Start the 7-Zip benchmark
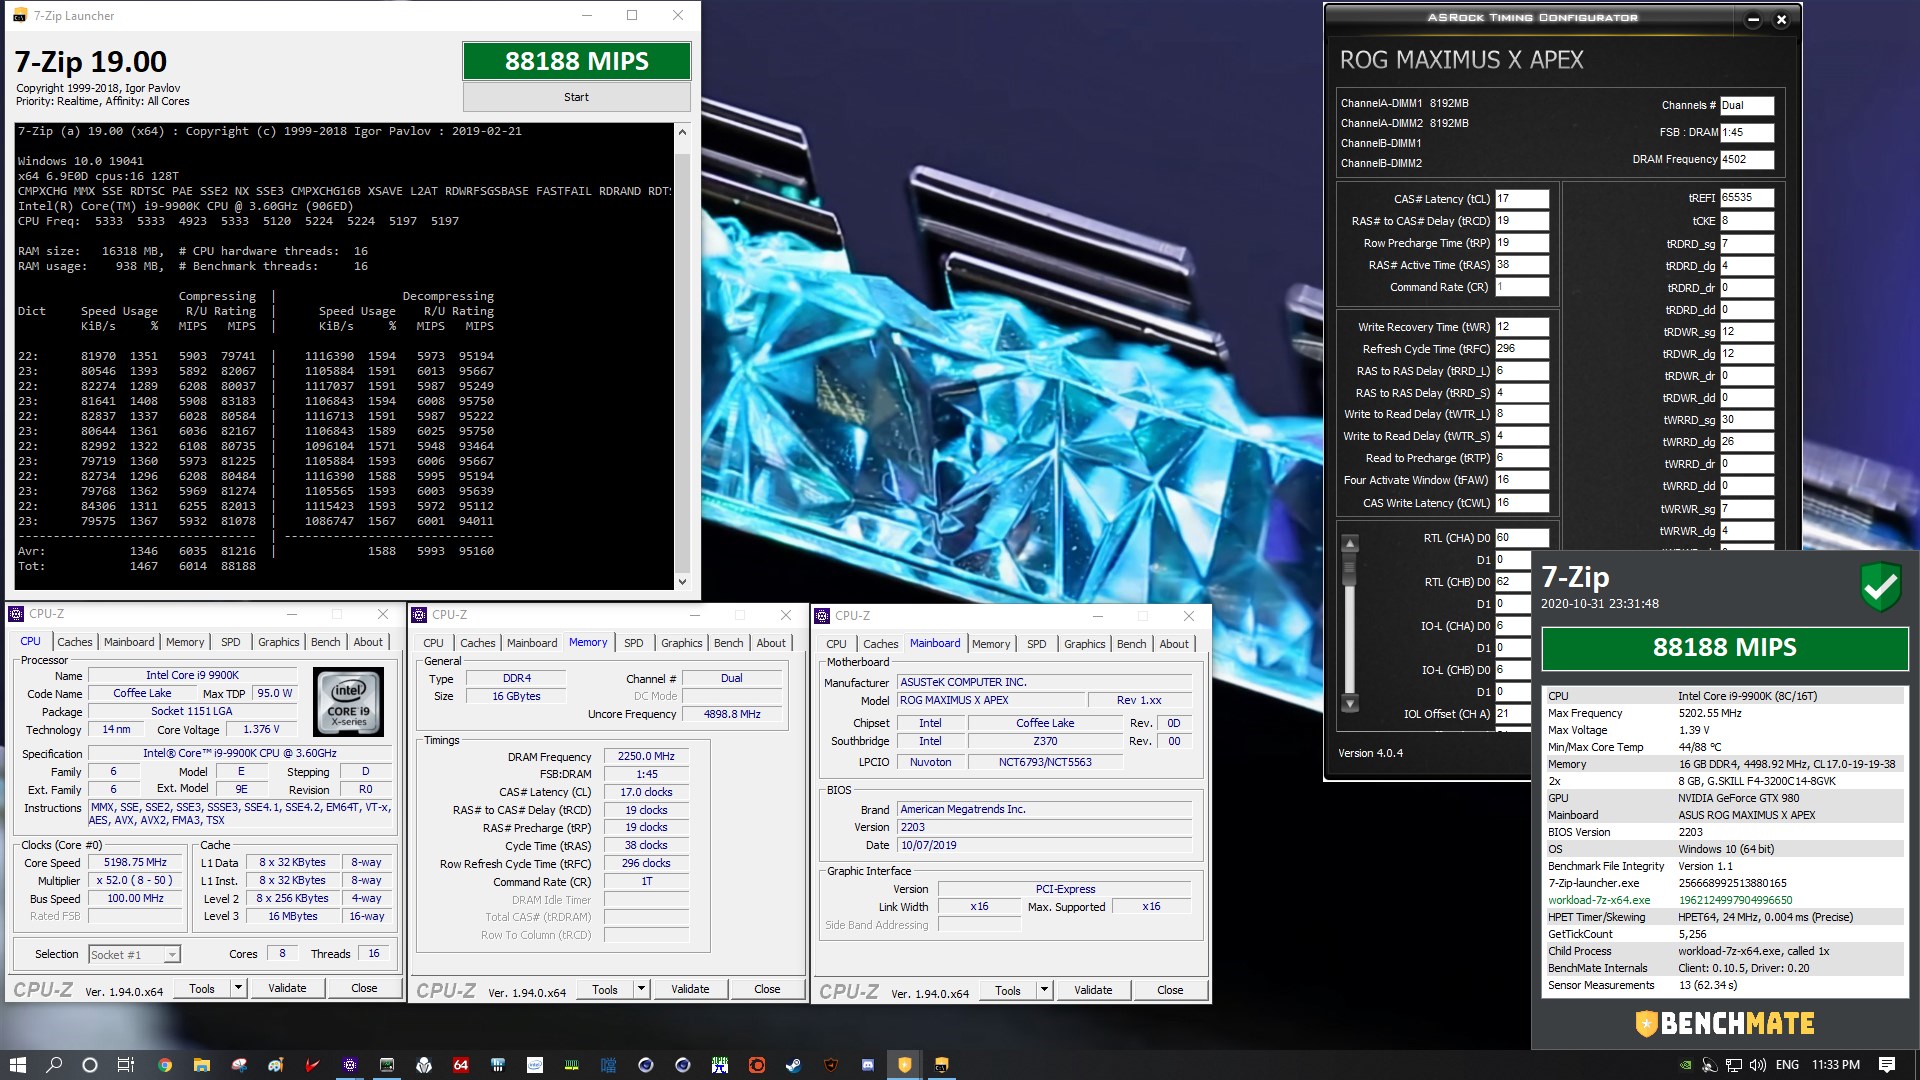Screen dimensions: 1920x1080 click(576, 97)
